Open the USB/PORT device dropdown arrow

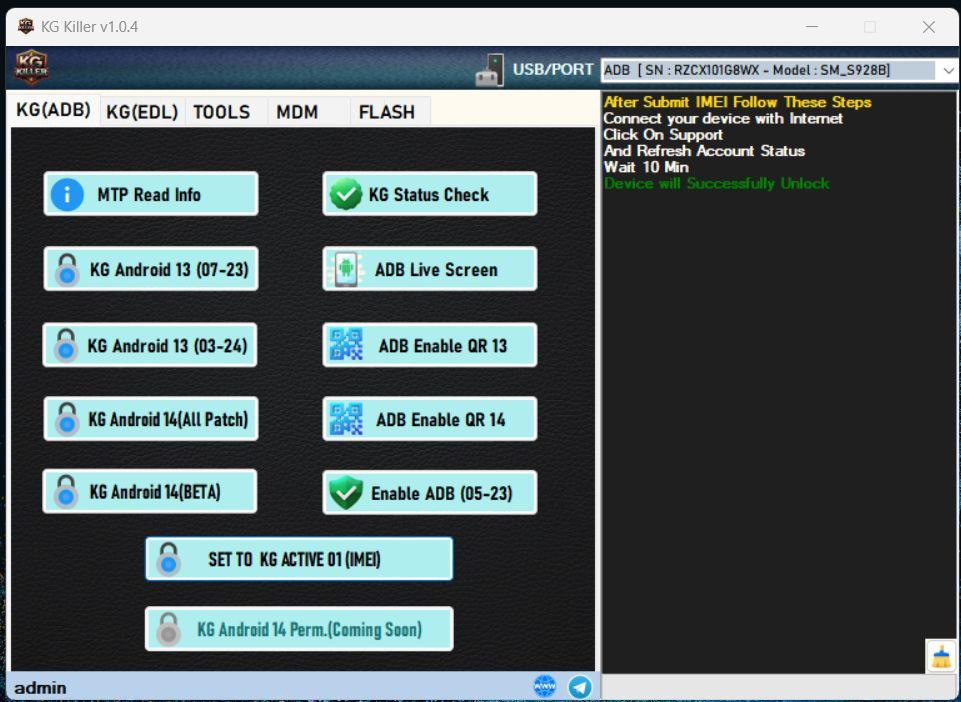(948, 71)
